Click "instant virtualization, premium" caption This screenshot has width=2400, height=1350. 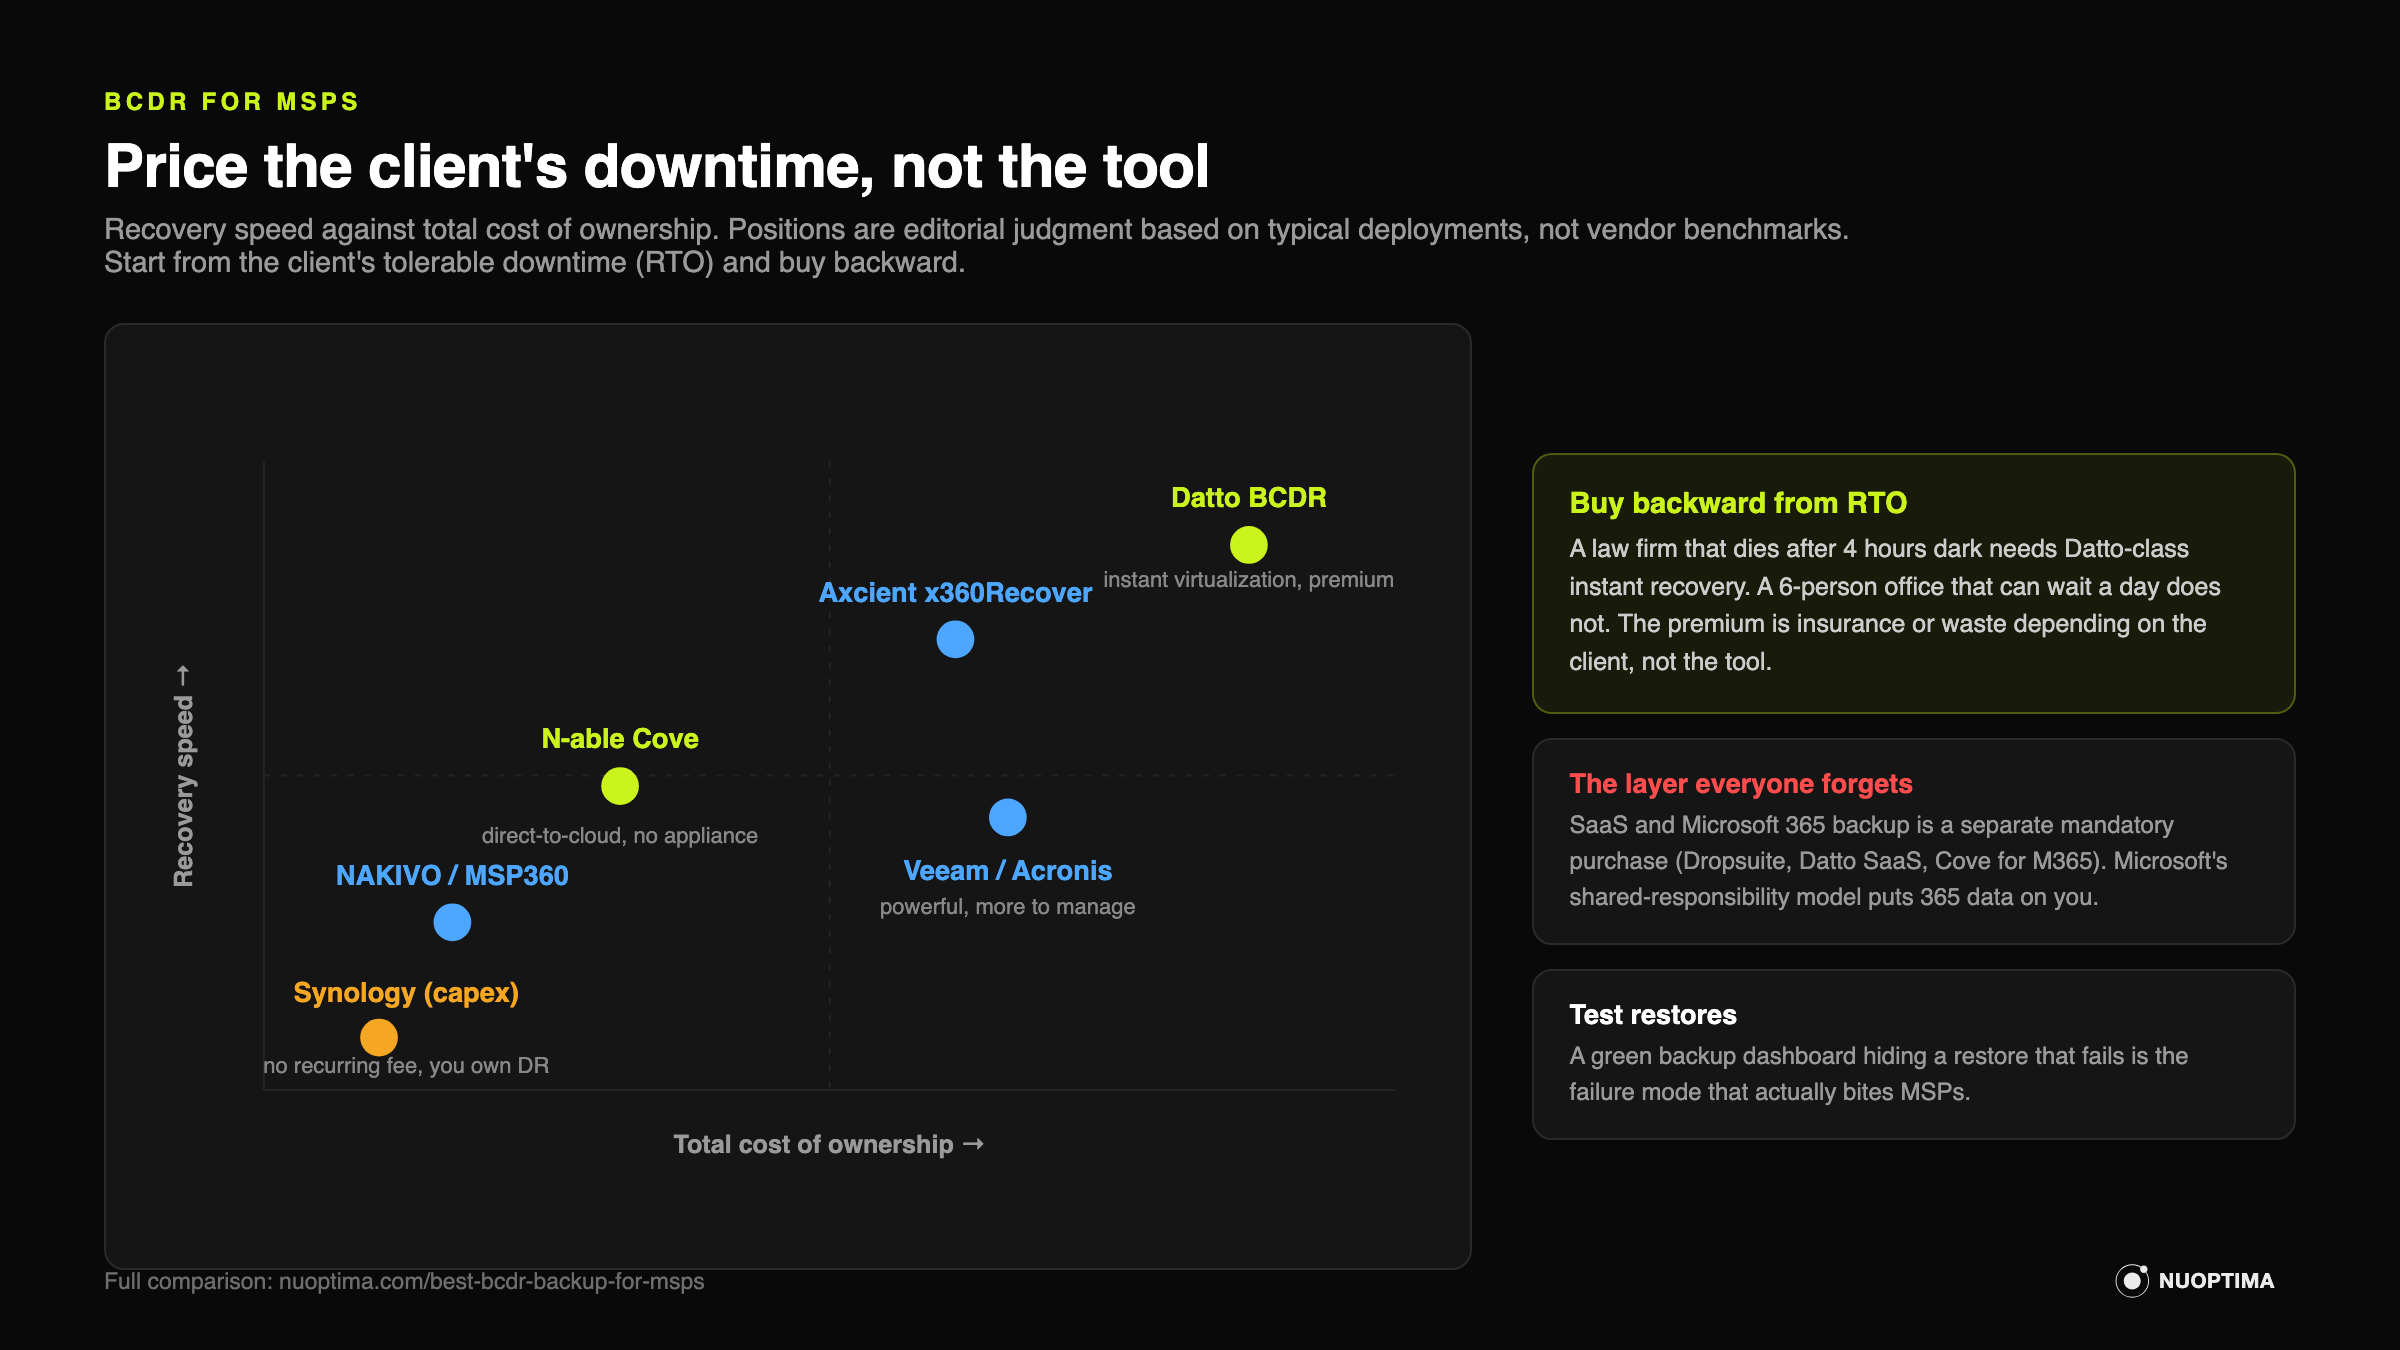tap(1248, 580)
